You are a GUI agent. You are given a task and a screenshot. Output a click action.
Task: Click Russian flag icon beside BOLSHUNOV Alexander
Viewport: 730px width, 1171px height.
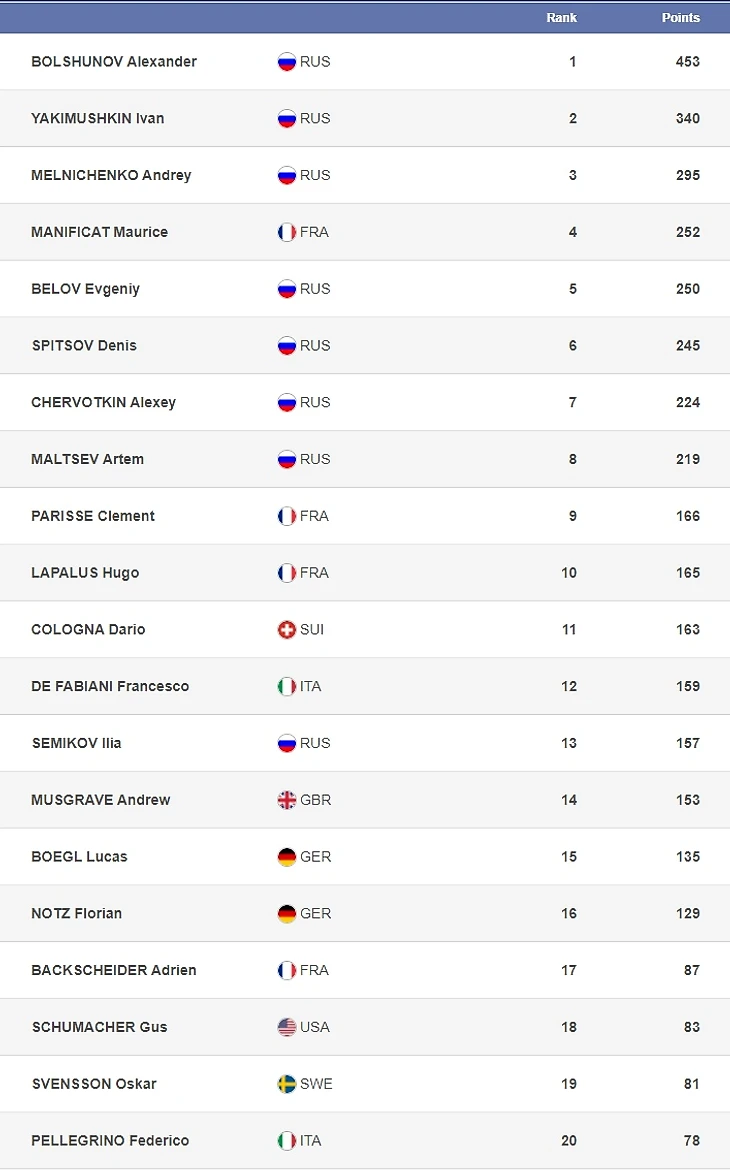click(287, 62)
